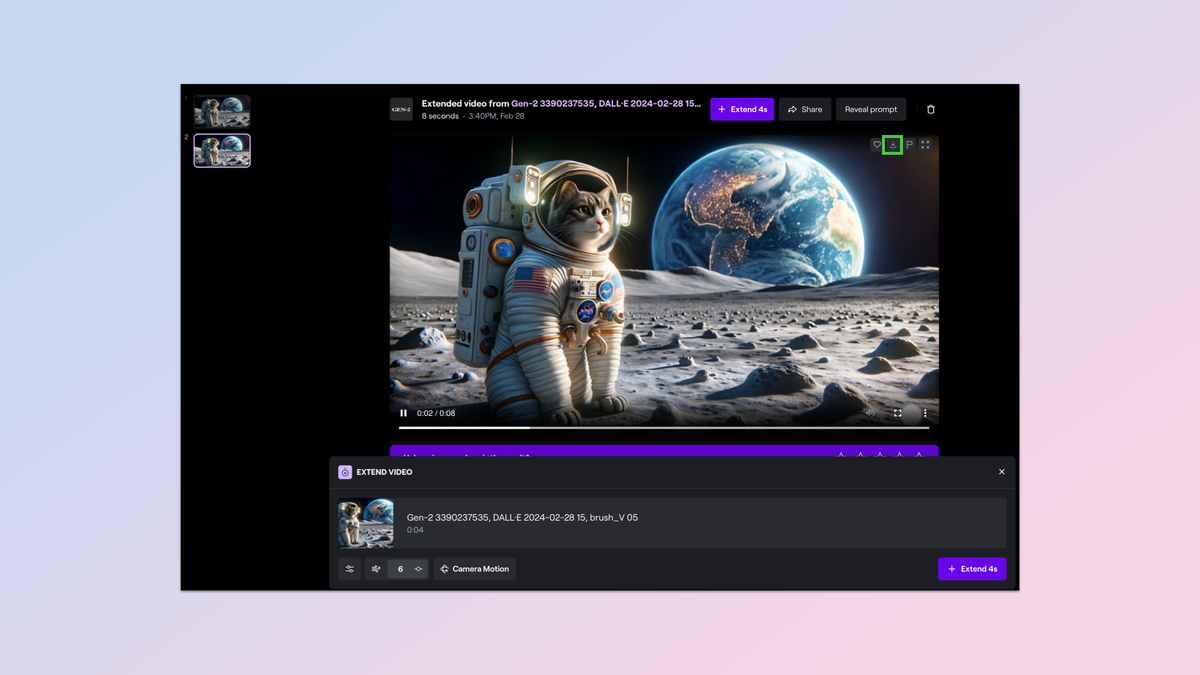Image resolution: width=1200 pixels, height=675 pixels.
Task: Share the extended video
Action: 805,109
